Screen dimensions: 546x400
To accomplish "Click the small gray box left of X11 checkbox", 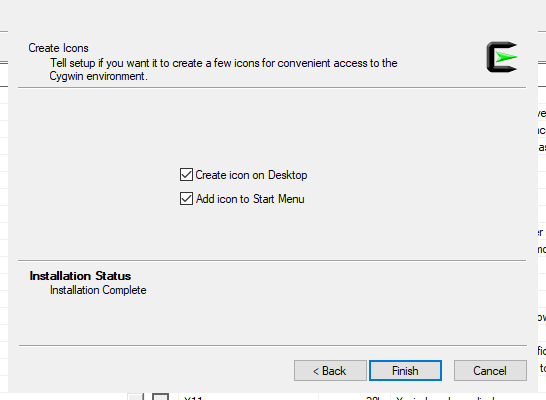I will 135,397.
